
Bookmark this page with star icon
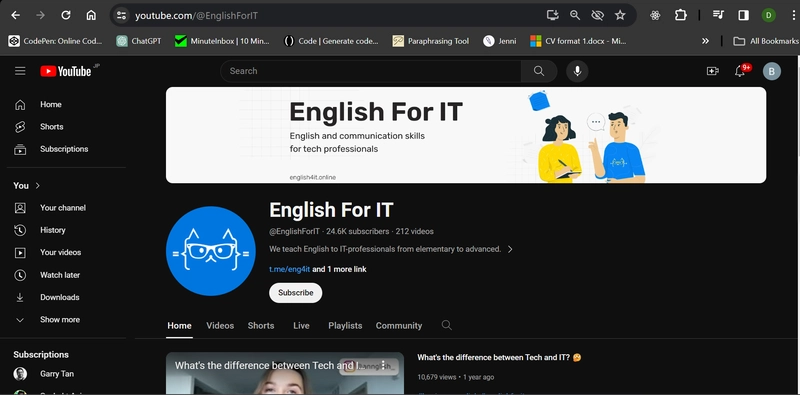pos(620,15)
